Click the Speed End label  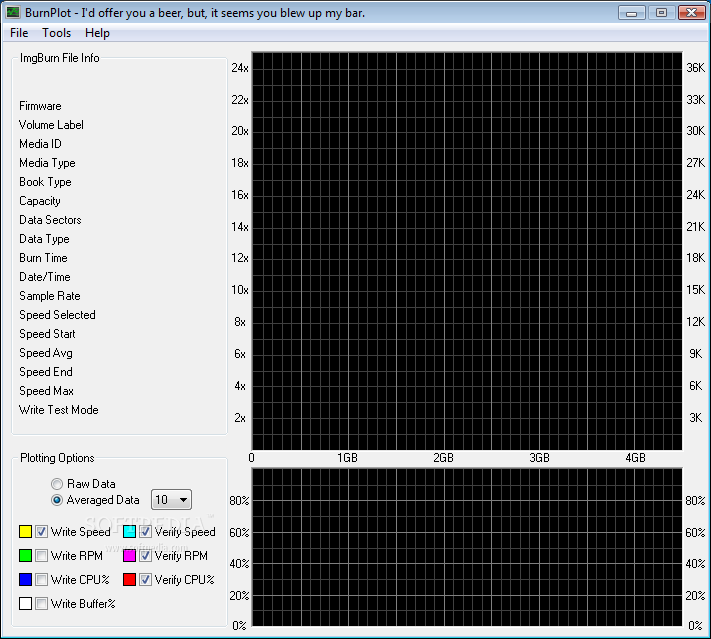click(x=46, y=372)
